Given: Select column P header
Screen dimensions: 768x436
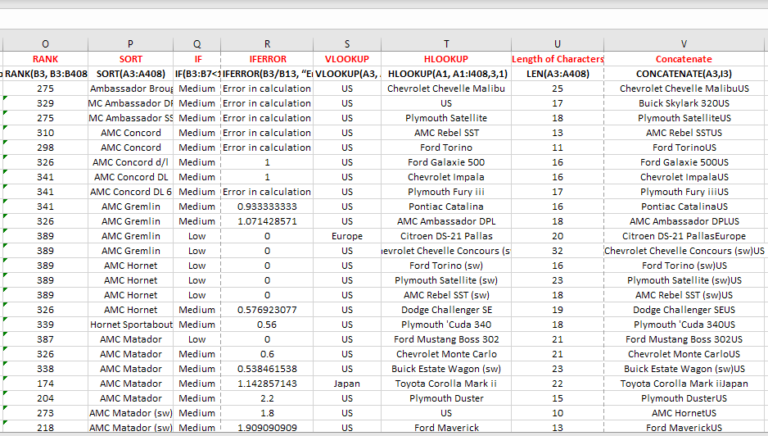Looking at the screenshot, I should click(x=131, y=44).
